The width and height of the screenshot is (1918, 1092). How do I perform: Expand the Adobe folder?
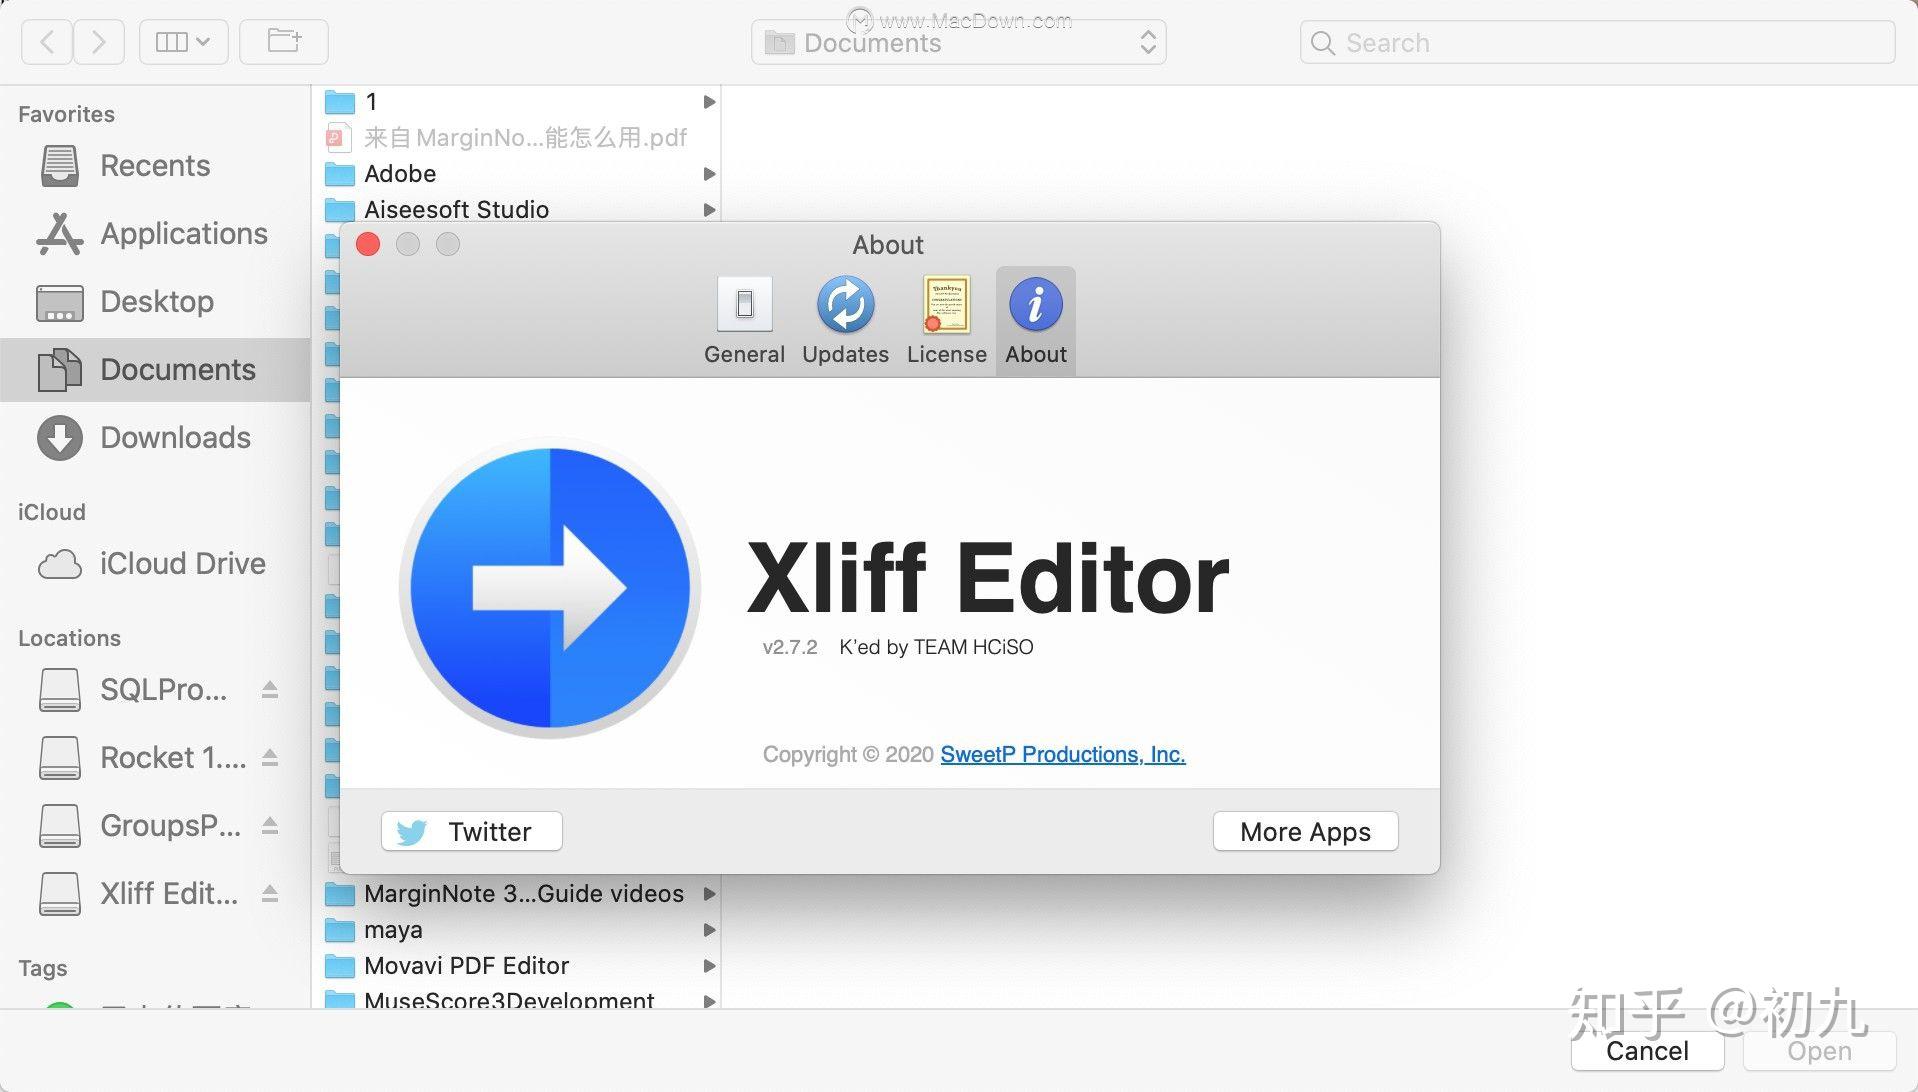coord(709,174)
